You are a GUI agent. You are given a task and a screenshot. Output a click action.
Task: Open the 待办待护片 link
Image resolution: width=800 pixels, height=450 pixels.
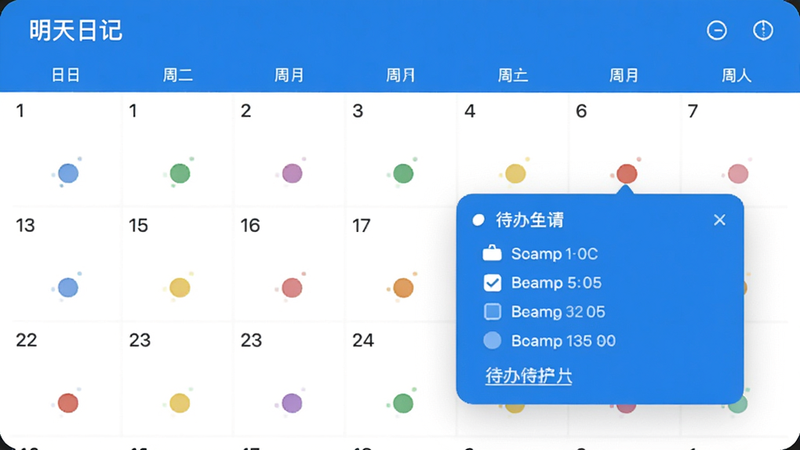pos(529,376)
